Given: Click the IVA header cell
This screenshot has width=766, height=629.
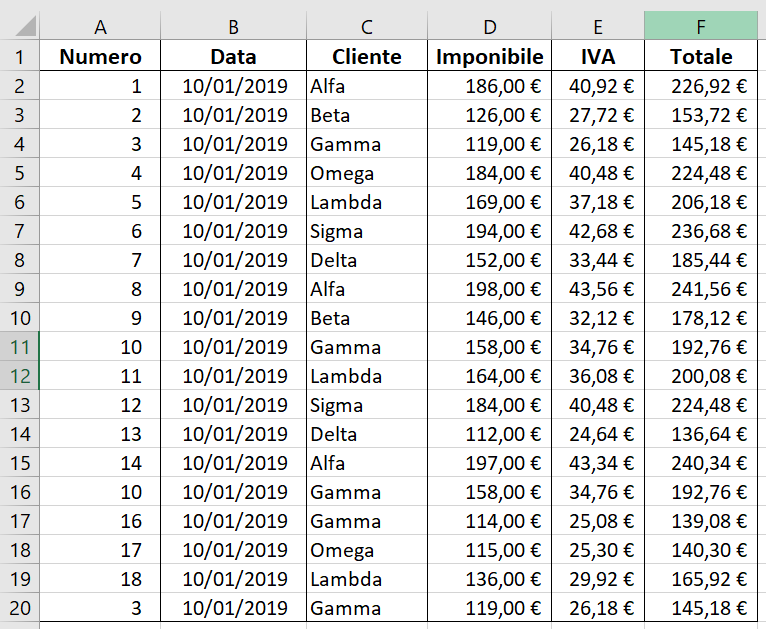Looking at the screenshot, I should 598,57.
